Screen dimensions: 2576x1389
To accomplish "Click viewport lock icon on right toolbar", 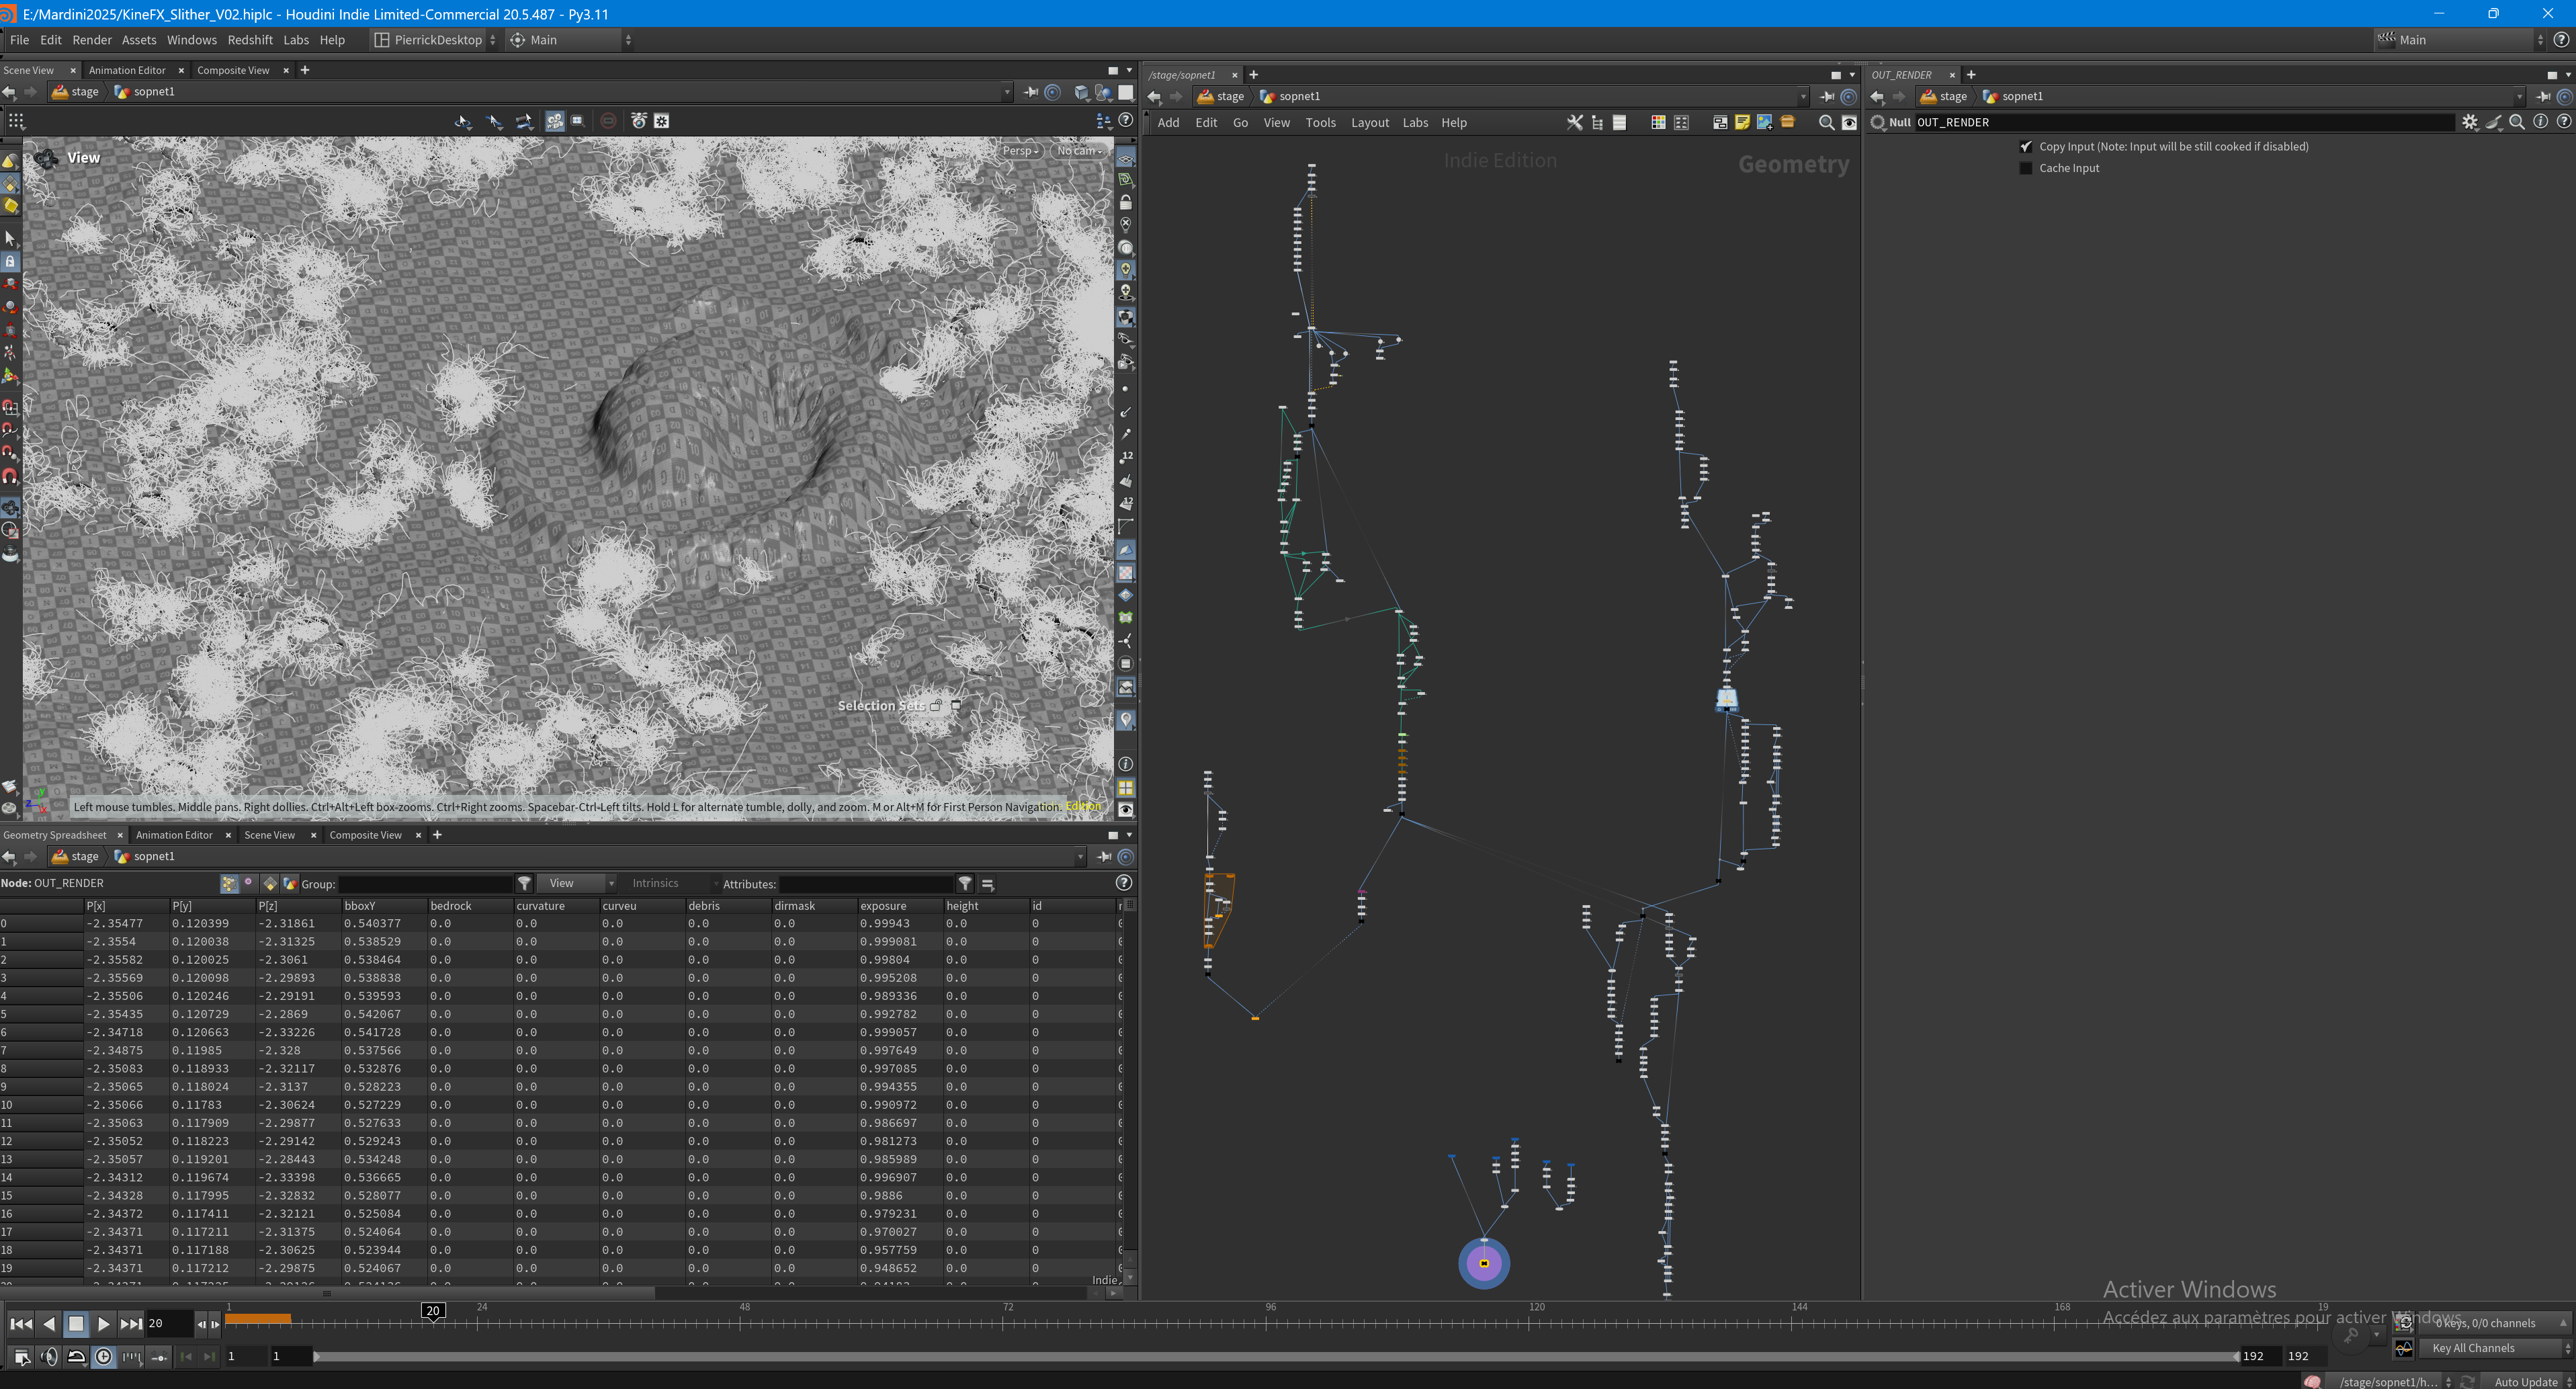I will point(1125,202).
